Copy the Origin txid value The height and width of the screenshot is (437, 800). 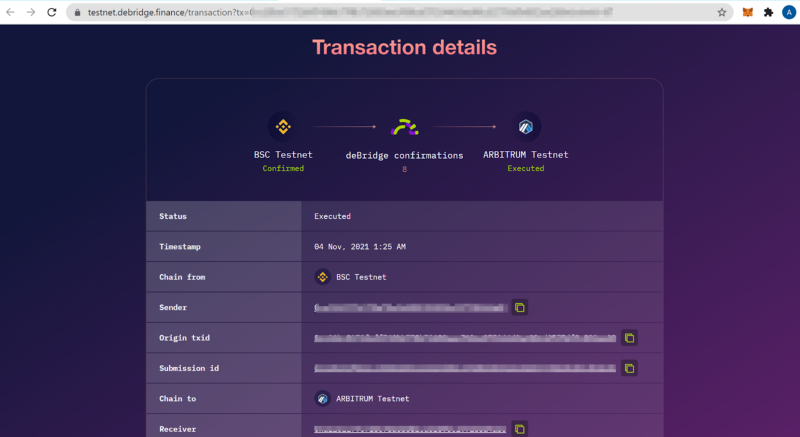pos(629,338)
